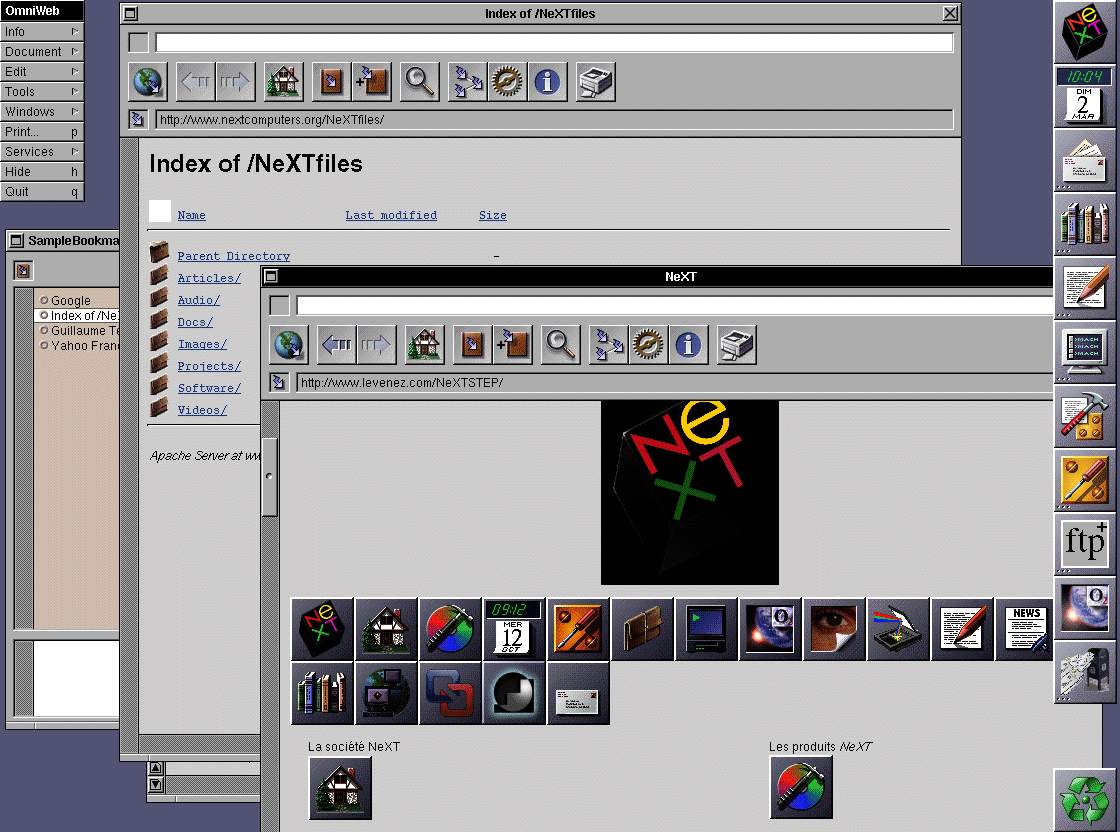Open the Videos/ directory link

[x=202, y=410]
